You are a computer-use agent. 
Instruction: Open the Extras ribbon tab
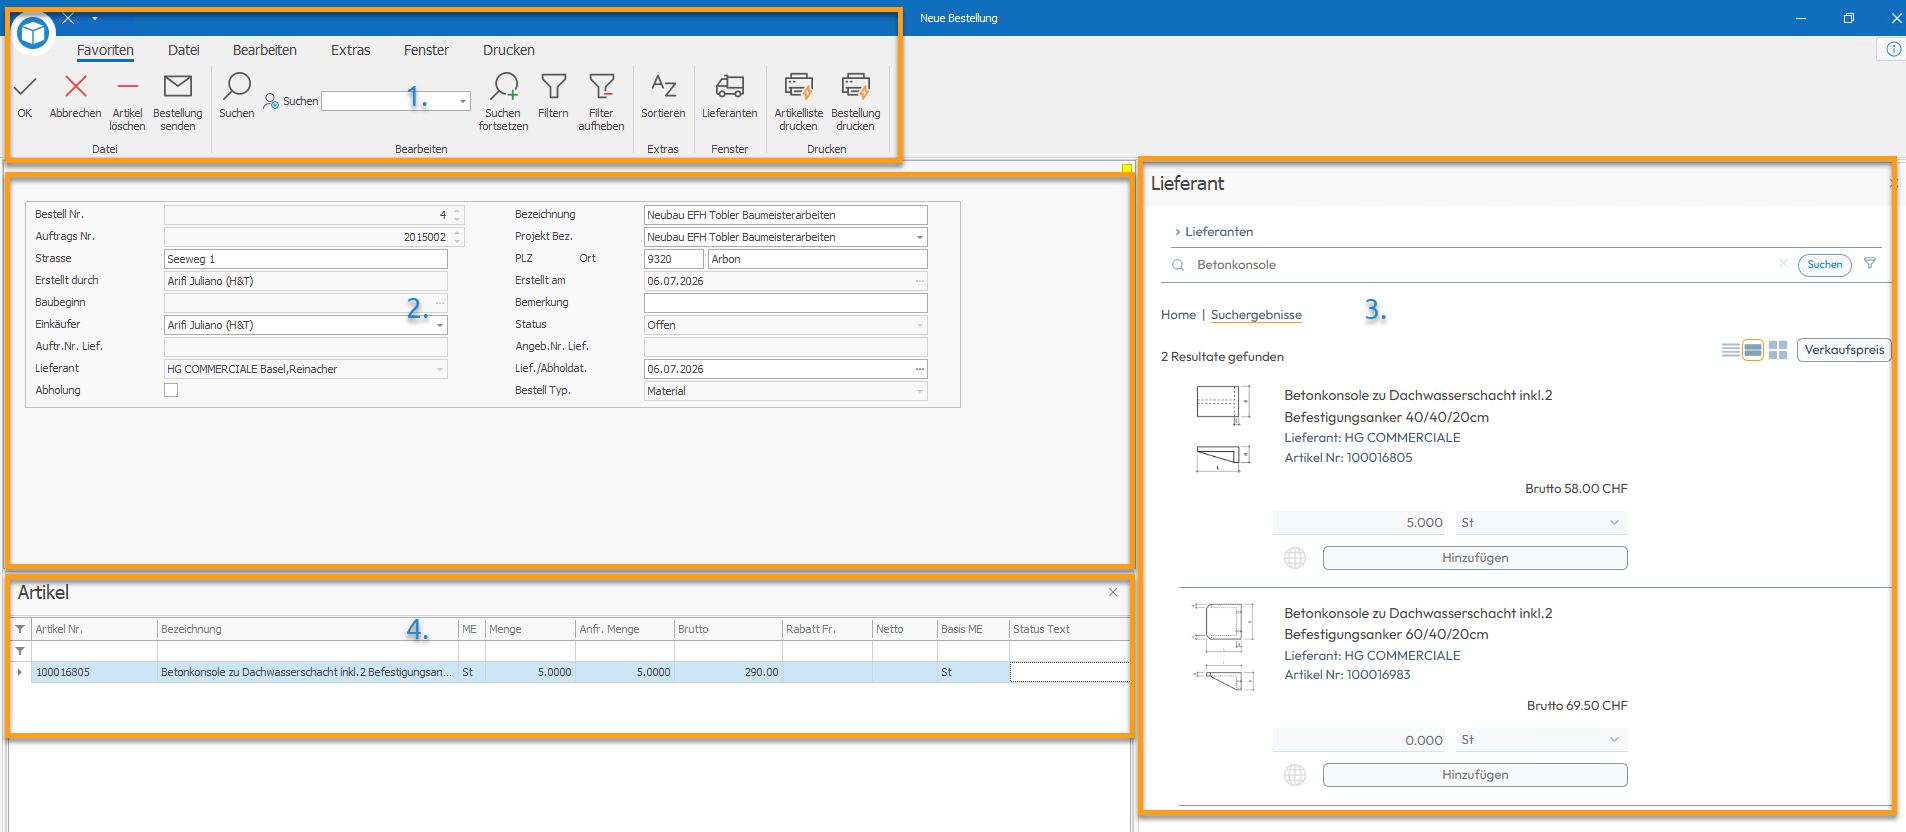[351, 50]
